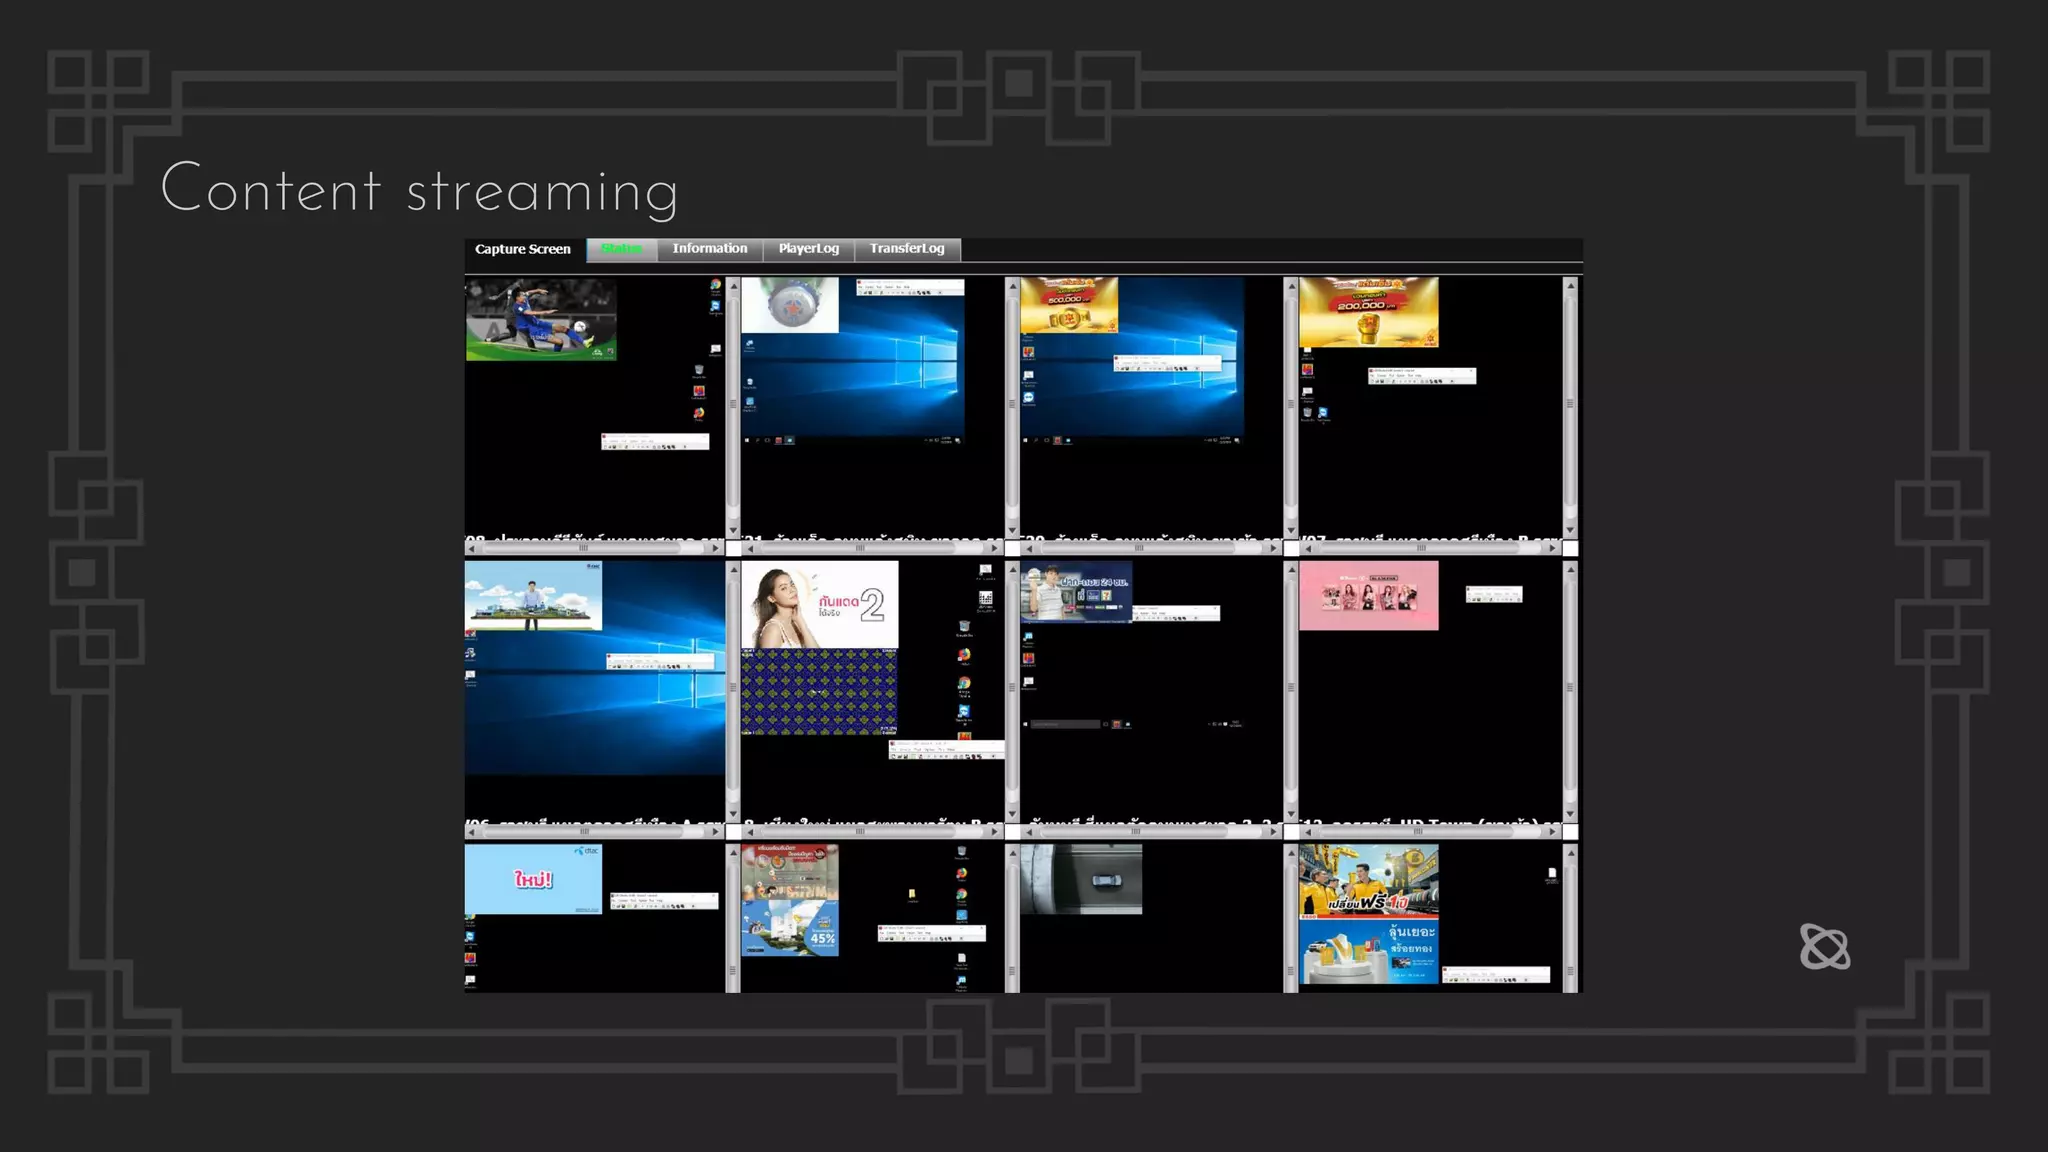Click horizontal scrollbar thumb under sunscreen ad panel
Viewport: 2048px width, 1152px height.
pos(861,831)
